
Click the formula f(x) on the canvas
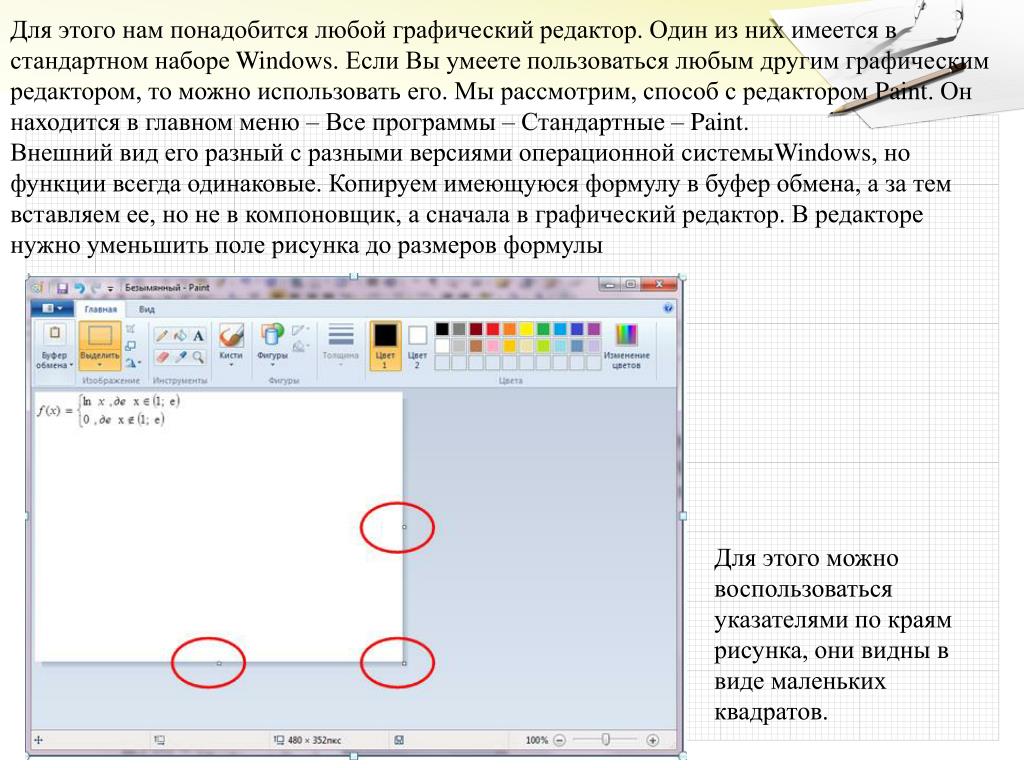click(x=108, y=410)
